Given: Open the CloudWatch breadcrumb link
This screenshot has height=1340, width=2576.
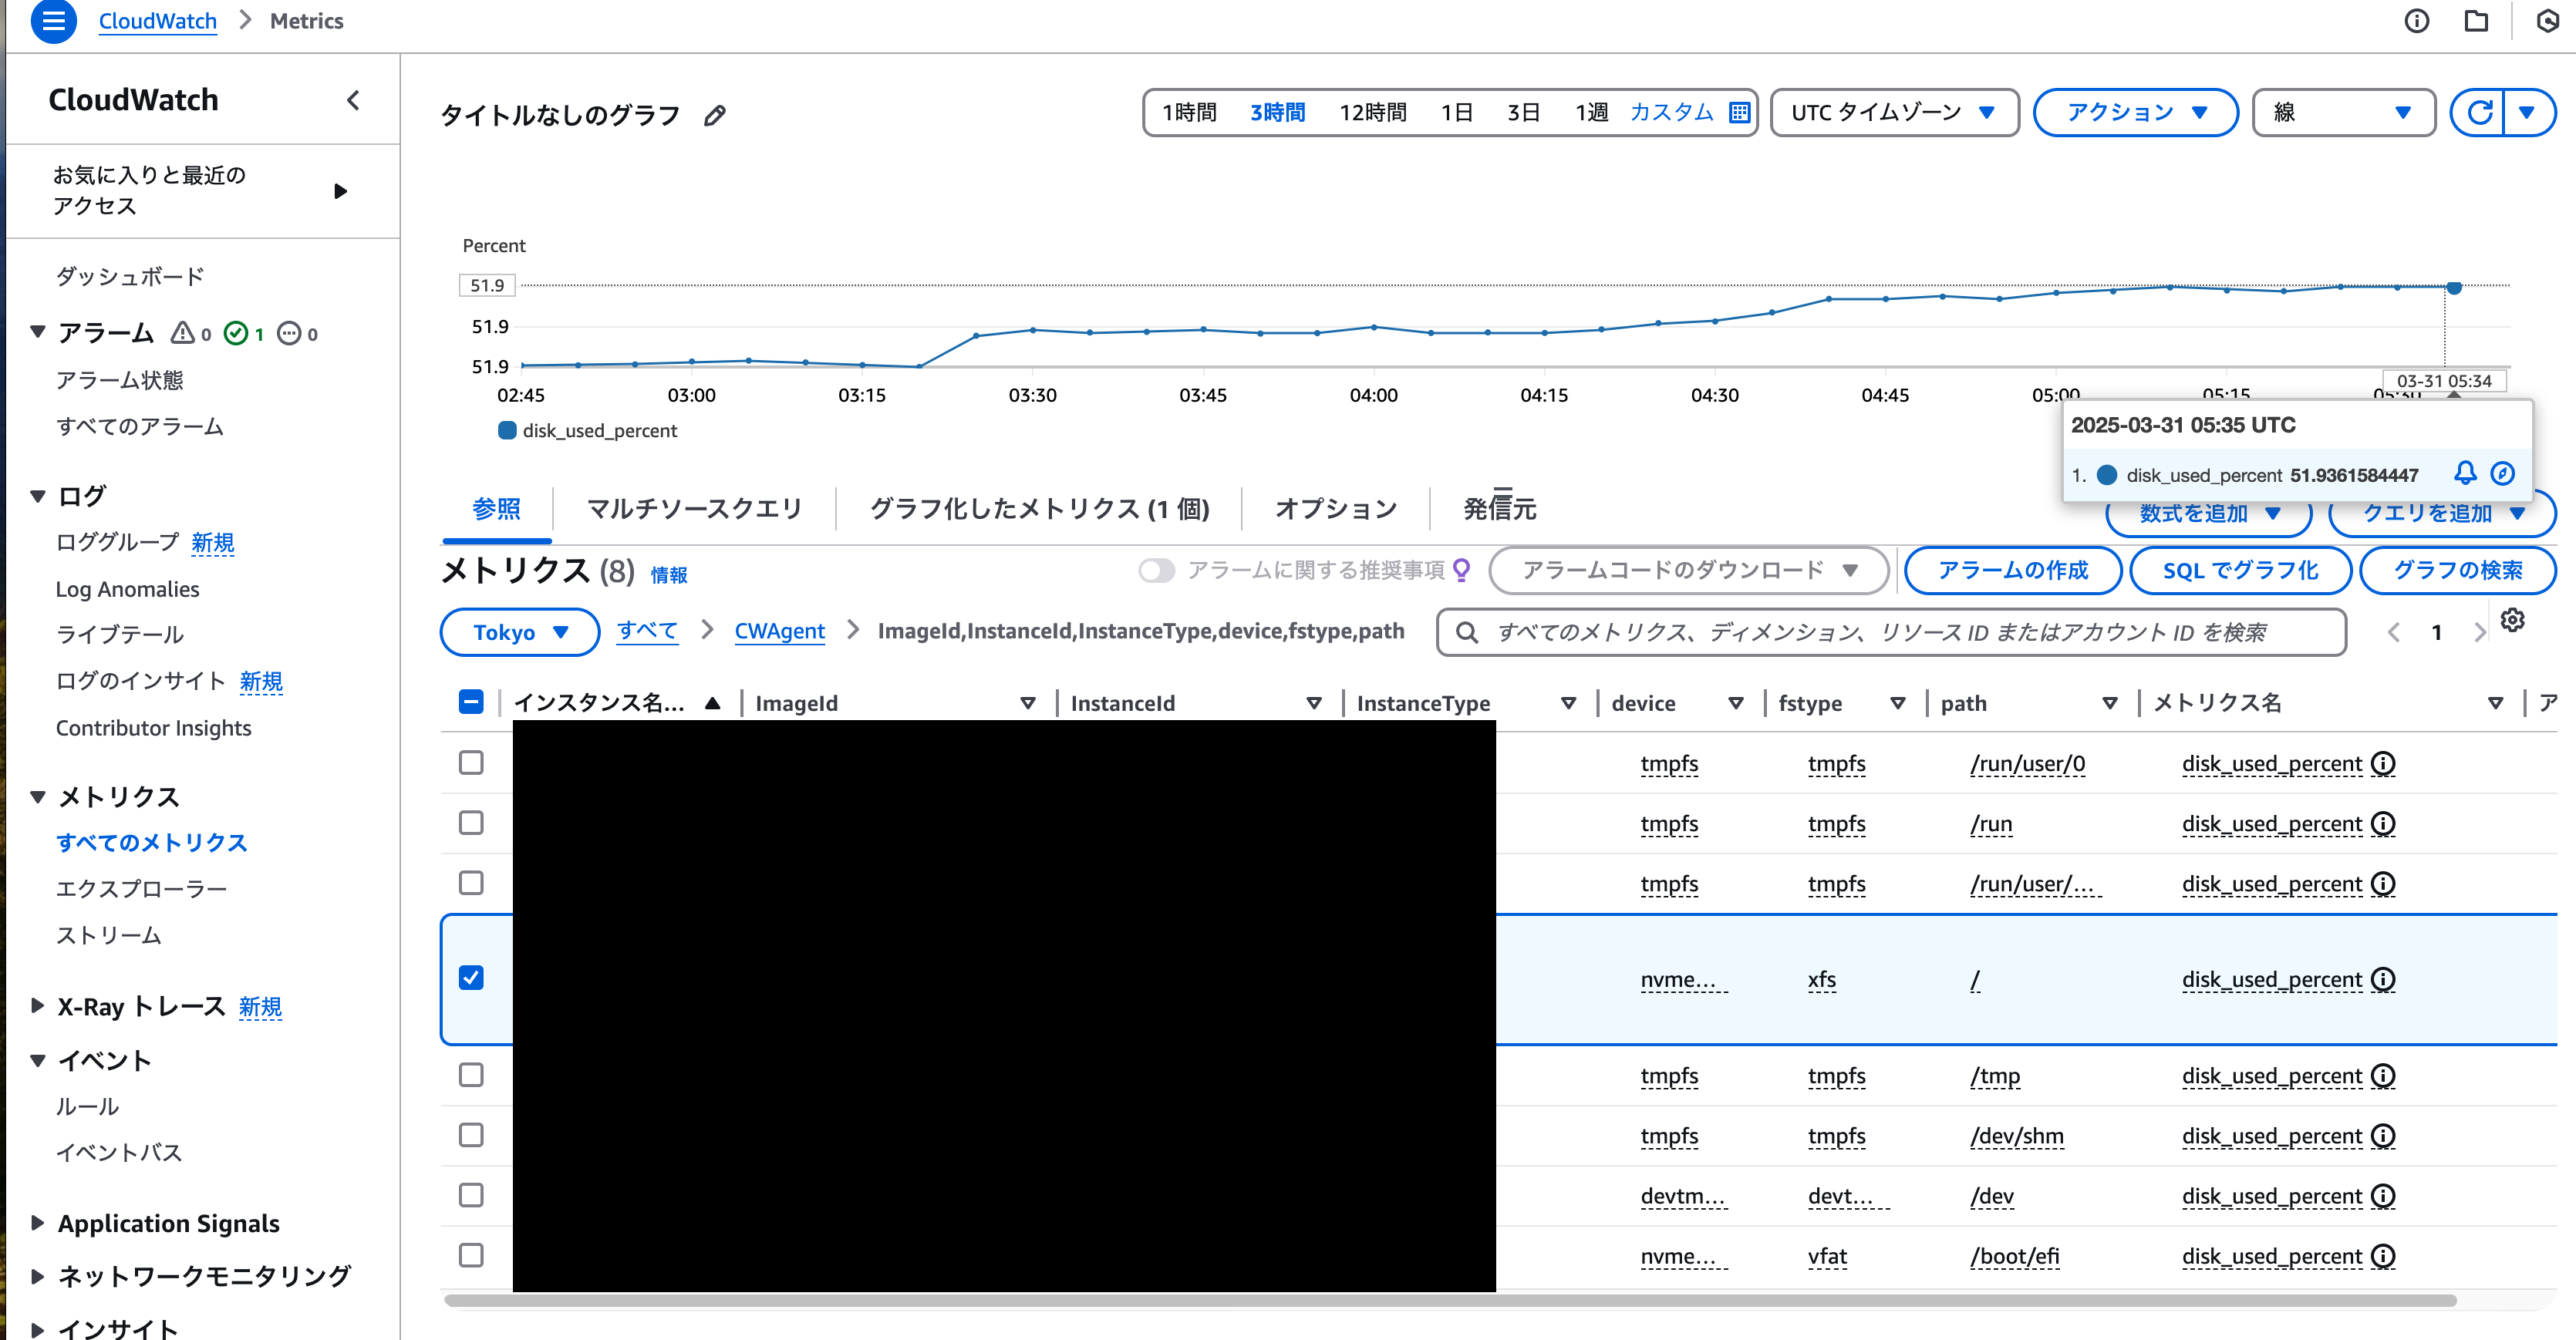Looking at the screenshot, I should point(157,21).
